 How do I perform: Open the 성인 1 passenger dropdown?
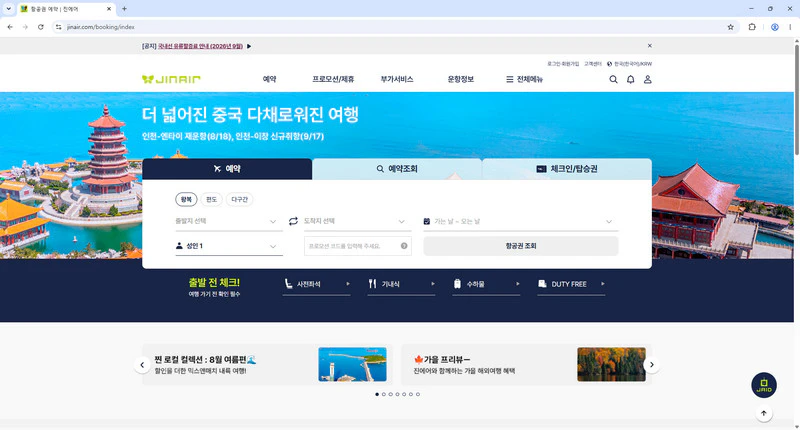(229, 246)
